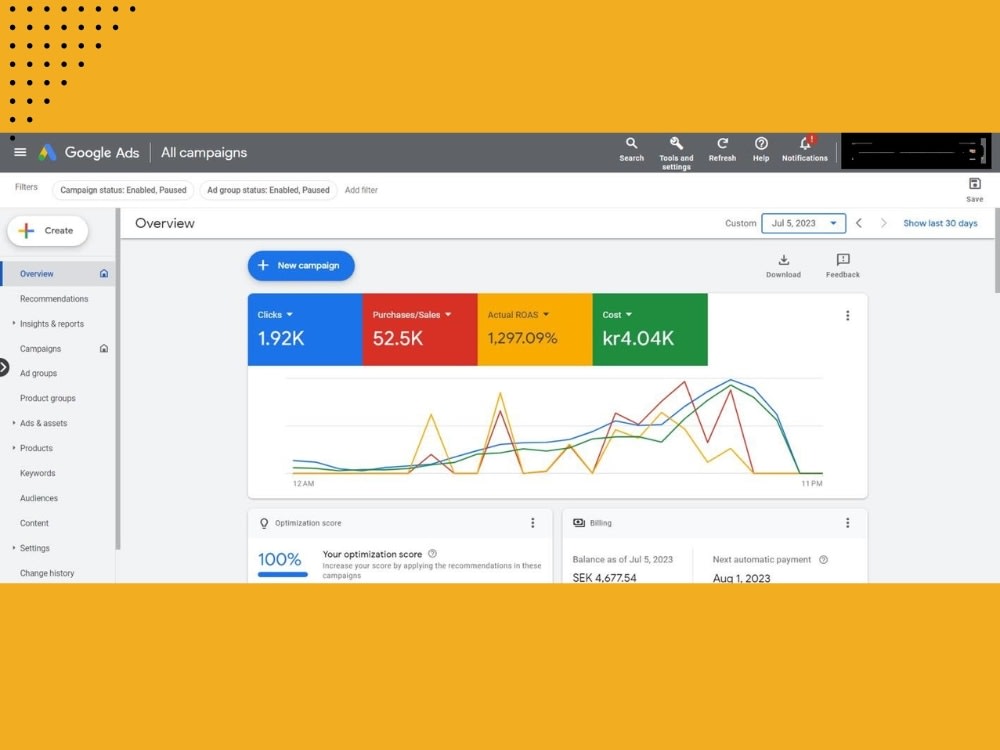Open Search in the top bar

(x=631, y=150)
